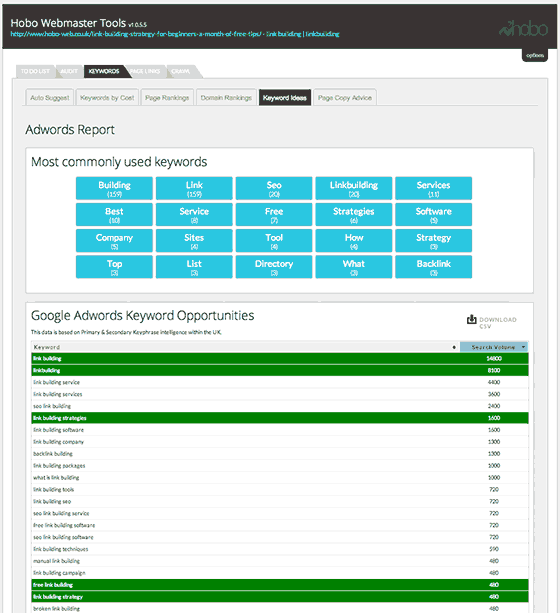Sort by the Search Volume column header
The width and height of the screenshot is (560, 613).
point(494,347)
